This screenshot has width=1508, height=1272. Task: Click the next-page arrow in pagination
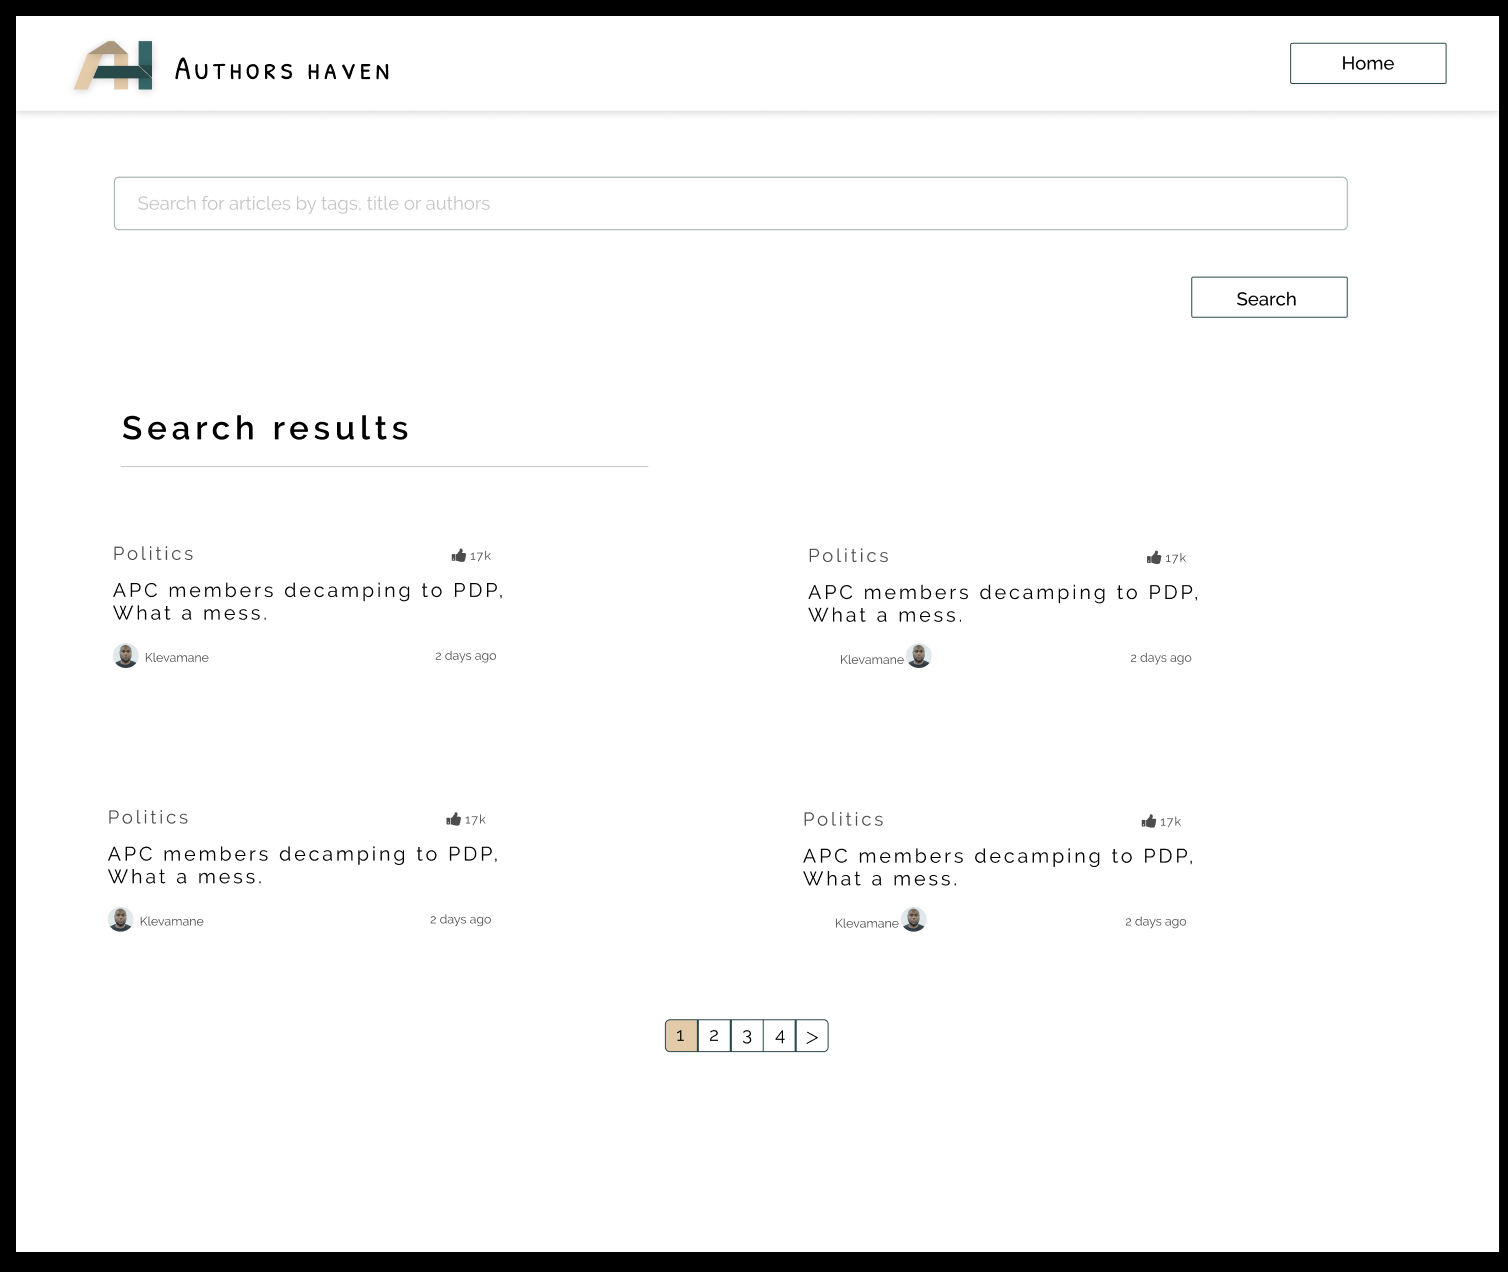[812, 1036]
